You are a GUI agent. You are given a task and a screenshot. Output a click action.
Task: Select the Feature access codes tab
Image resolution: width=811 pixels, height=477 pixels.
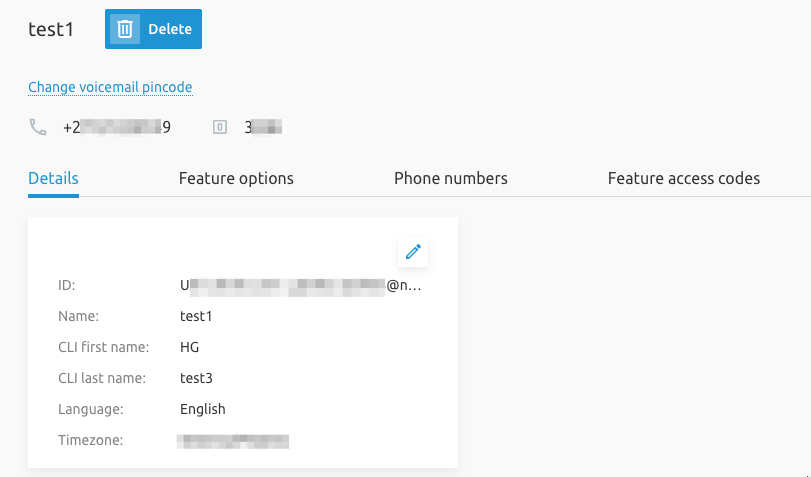683,179
